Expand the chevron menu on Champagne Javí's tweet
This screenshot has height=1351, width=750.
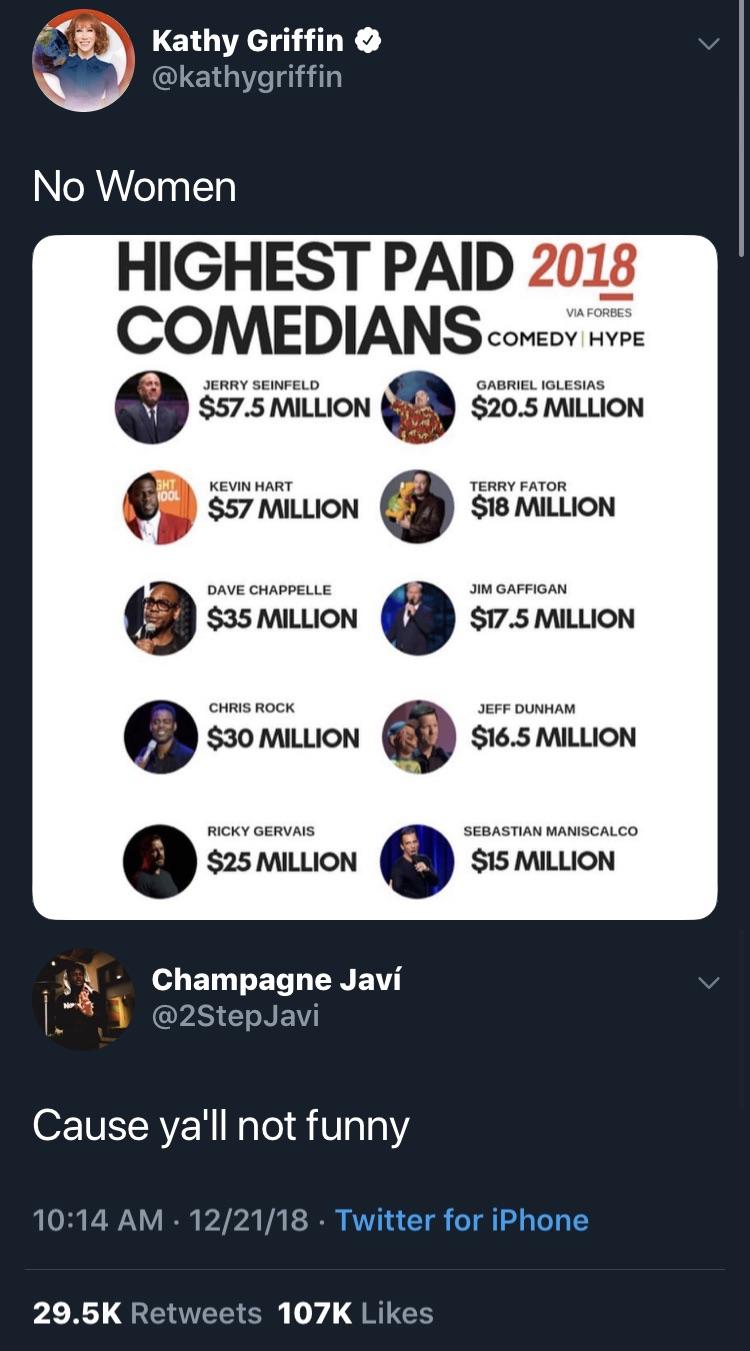pos(708,983)
